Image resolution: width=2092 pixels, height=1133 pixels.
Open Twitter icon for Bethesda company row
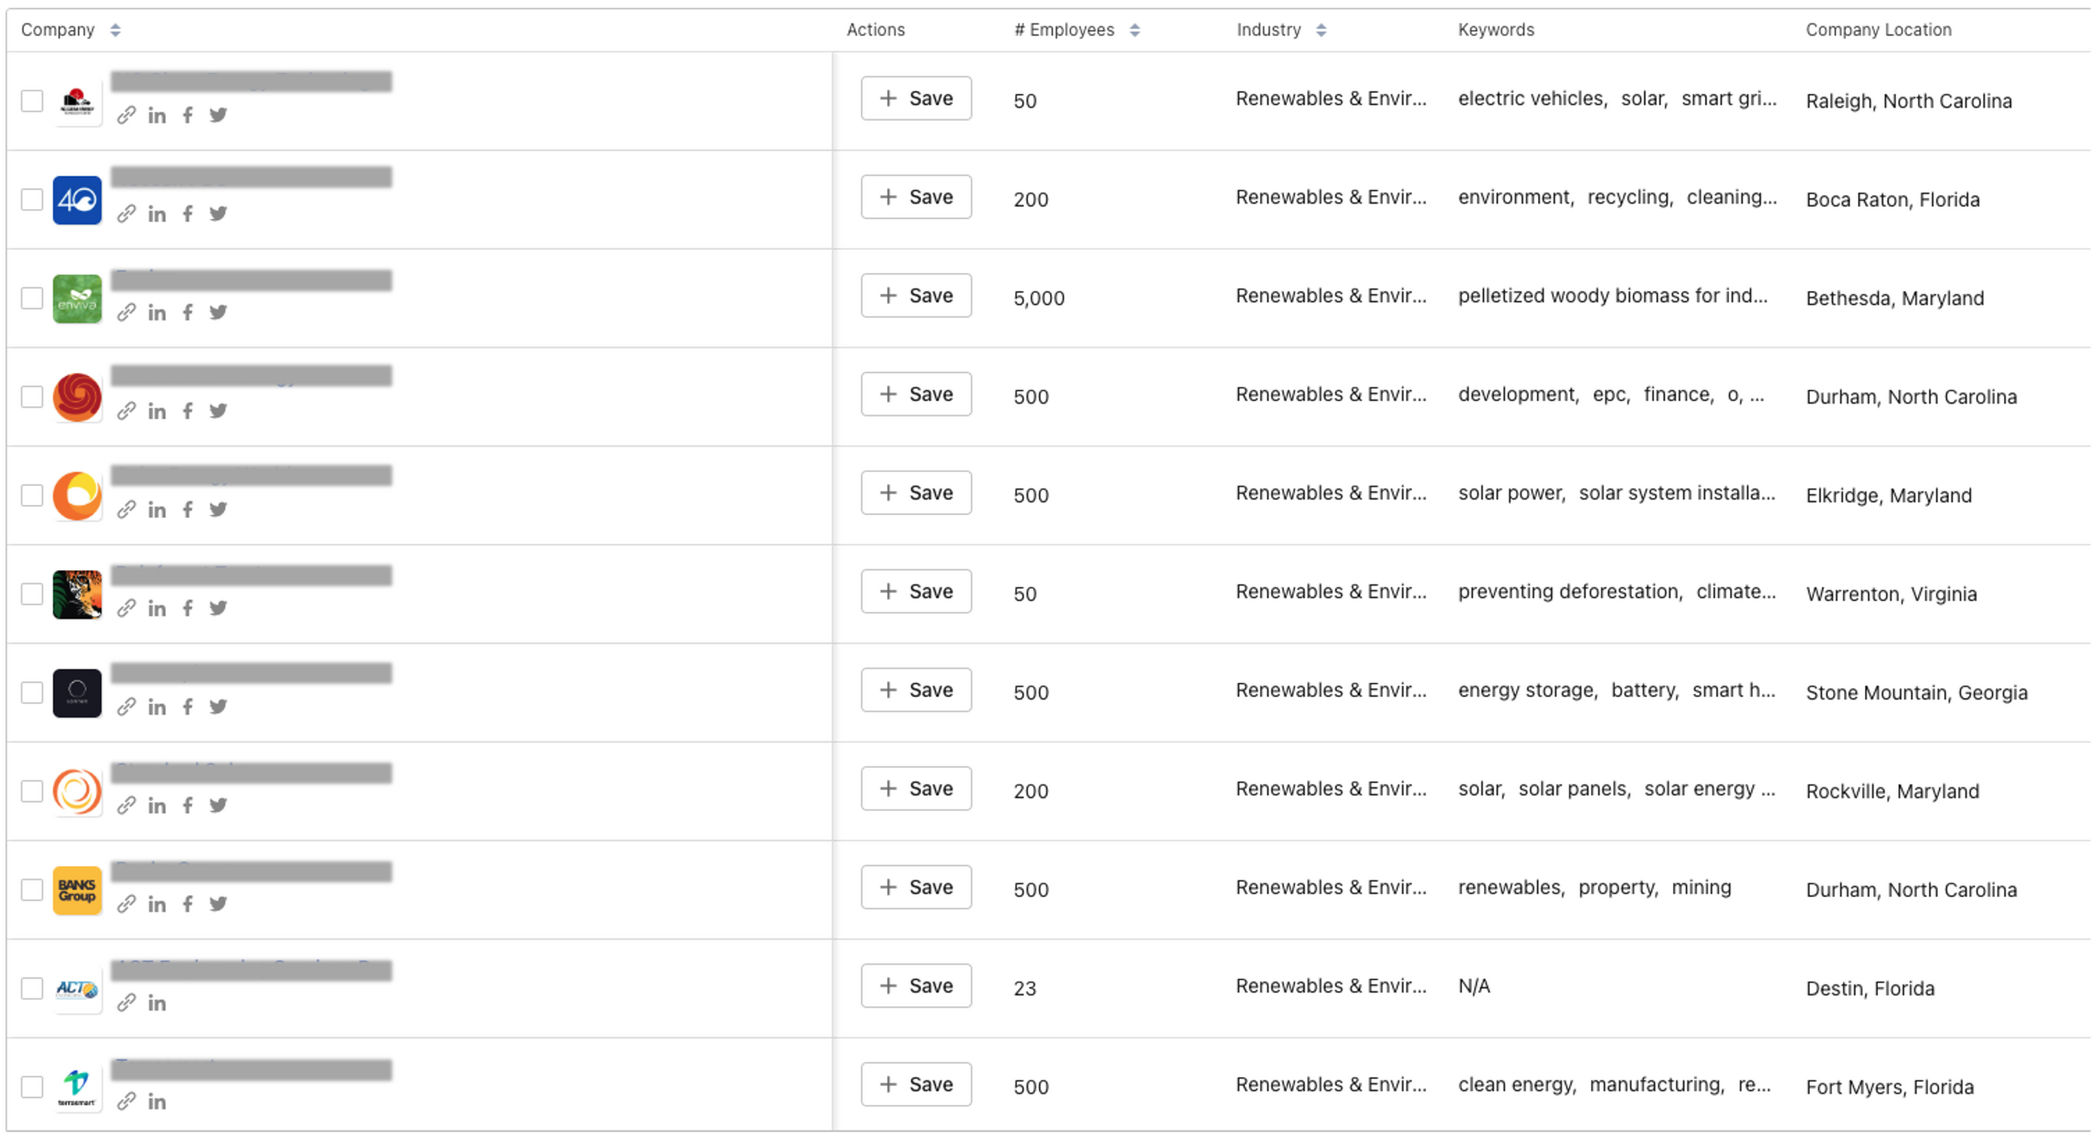218,313
